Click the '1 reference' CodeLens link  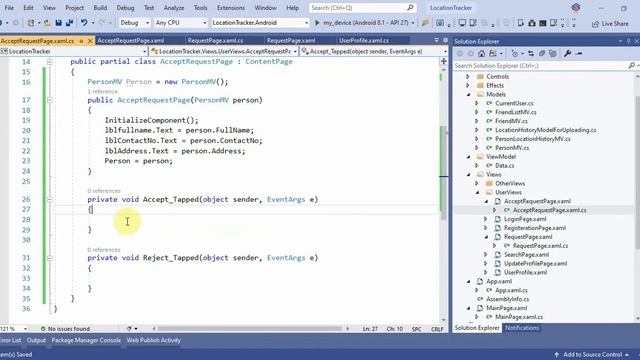(x=102, y=91)
